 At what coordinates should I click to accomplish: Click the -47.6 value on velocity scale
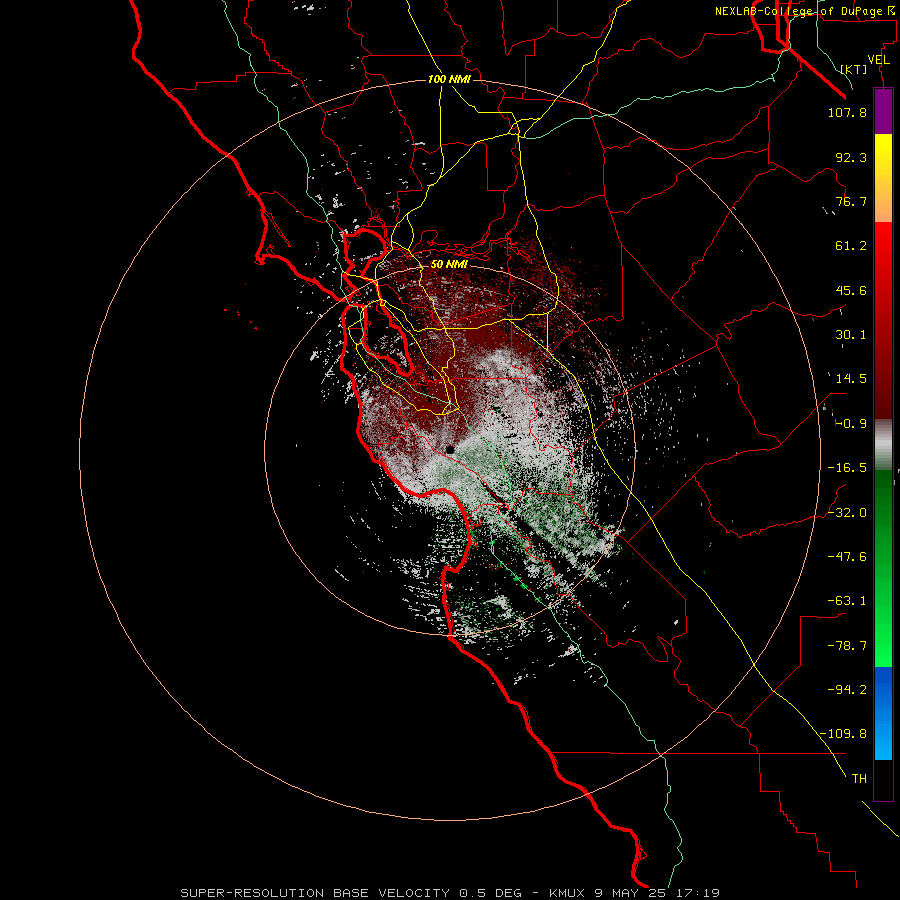point(847,557)
